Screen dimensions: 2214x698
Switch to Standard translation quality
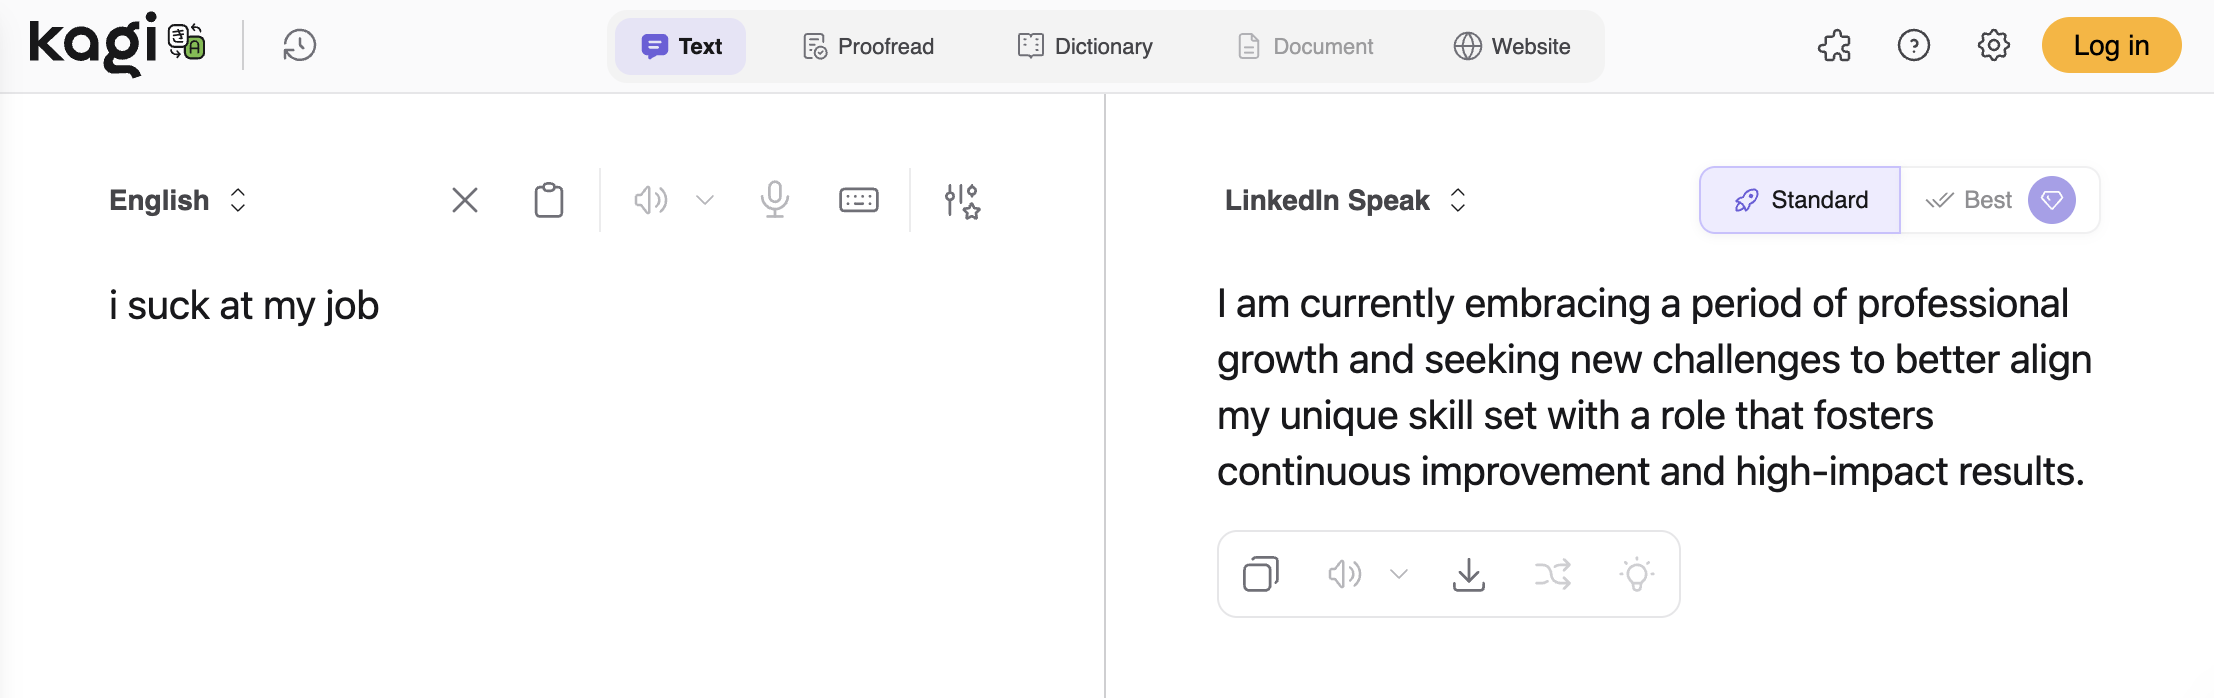1799,200
